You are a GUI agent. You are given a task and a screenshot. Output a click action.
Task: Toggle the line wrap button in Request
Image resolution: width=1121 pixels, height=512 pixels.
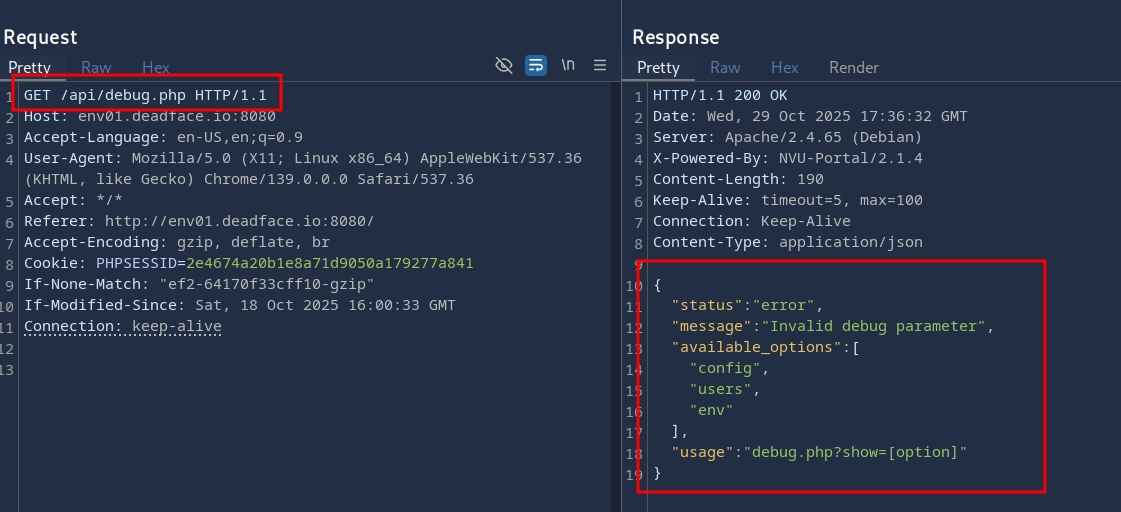click(x=536, y=66)
